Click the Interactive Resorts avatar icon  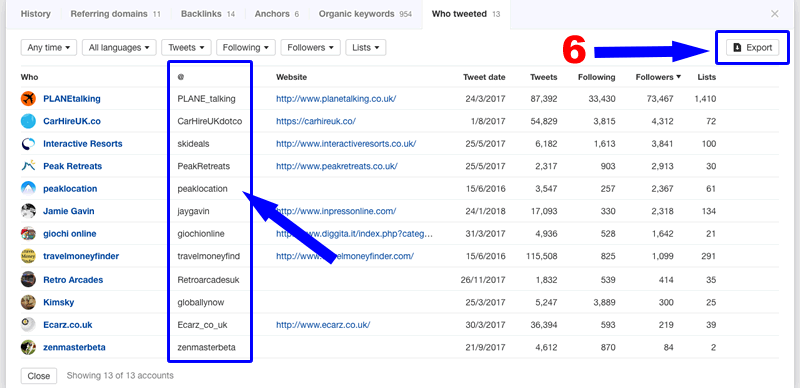28,143
